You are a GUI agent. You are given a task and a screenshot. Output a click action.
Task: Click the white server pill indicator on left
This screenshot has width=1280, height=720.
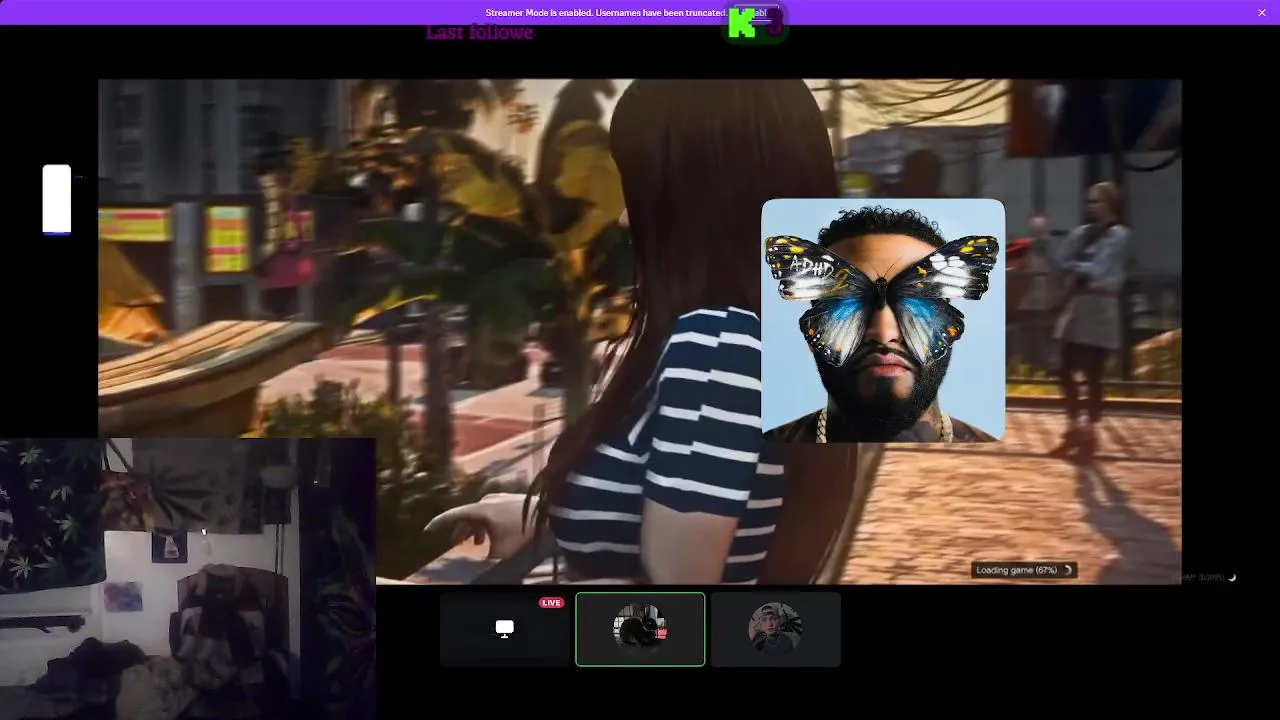tap(57, 199)
